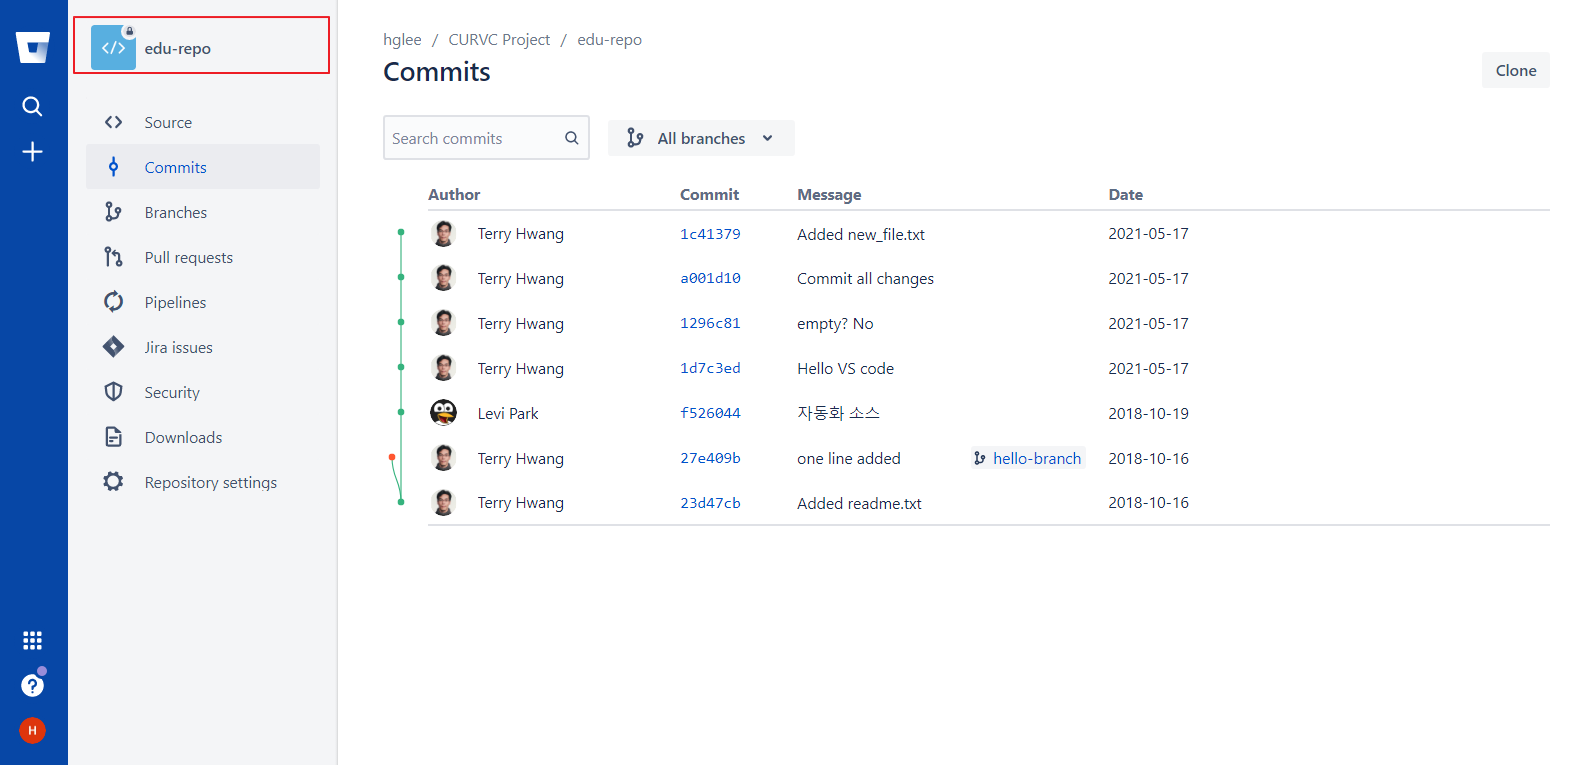Open the global search magnifier icon
This screenshot has width=1584, height=765.
tap(32, 106)
